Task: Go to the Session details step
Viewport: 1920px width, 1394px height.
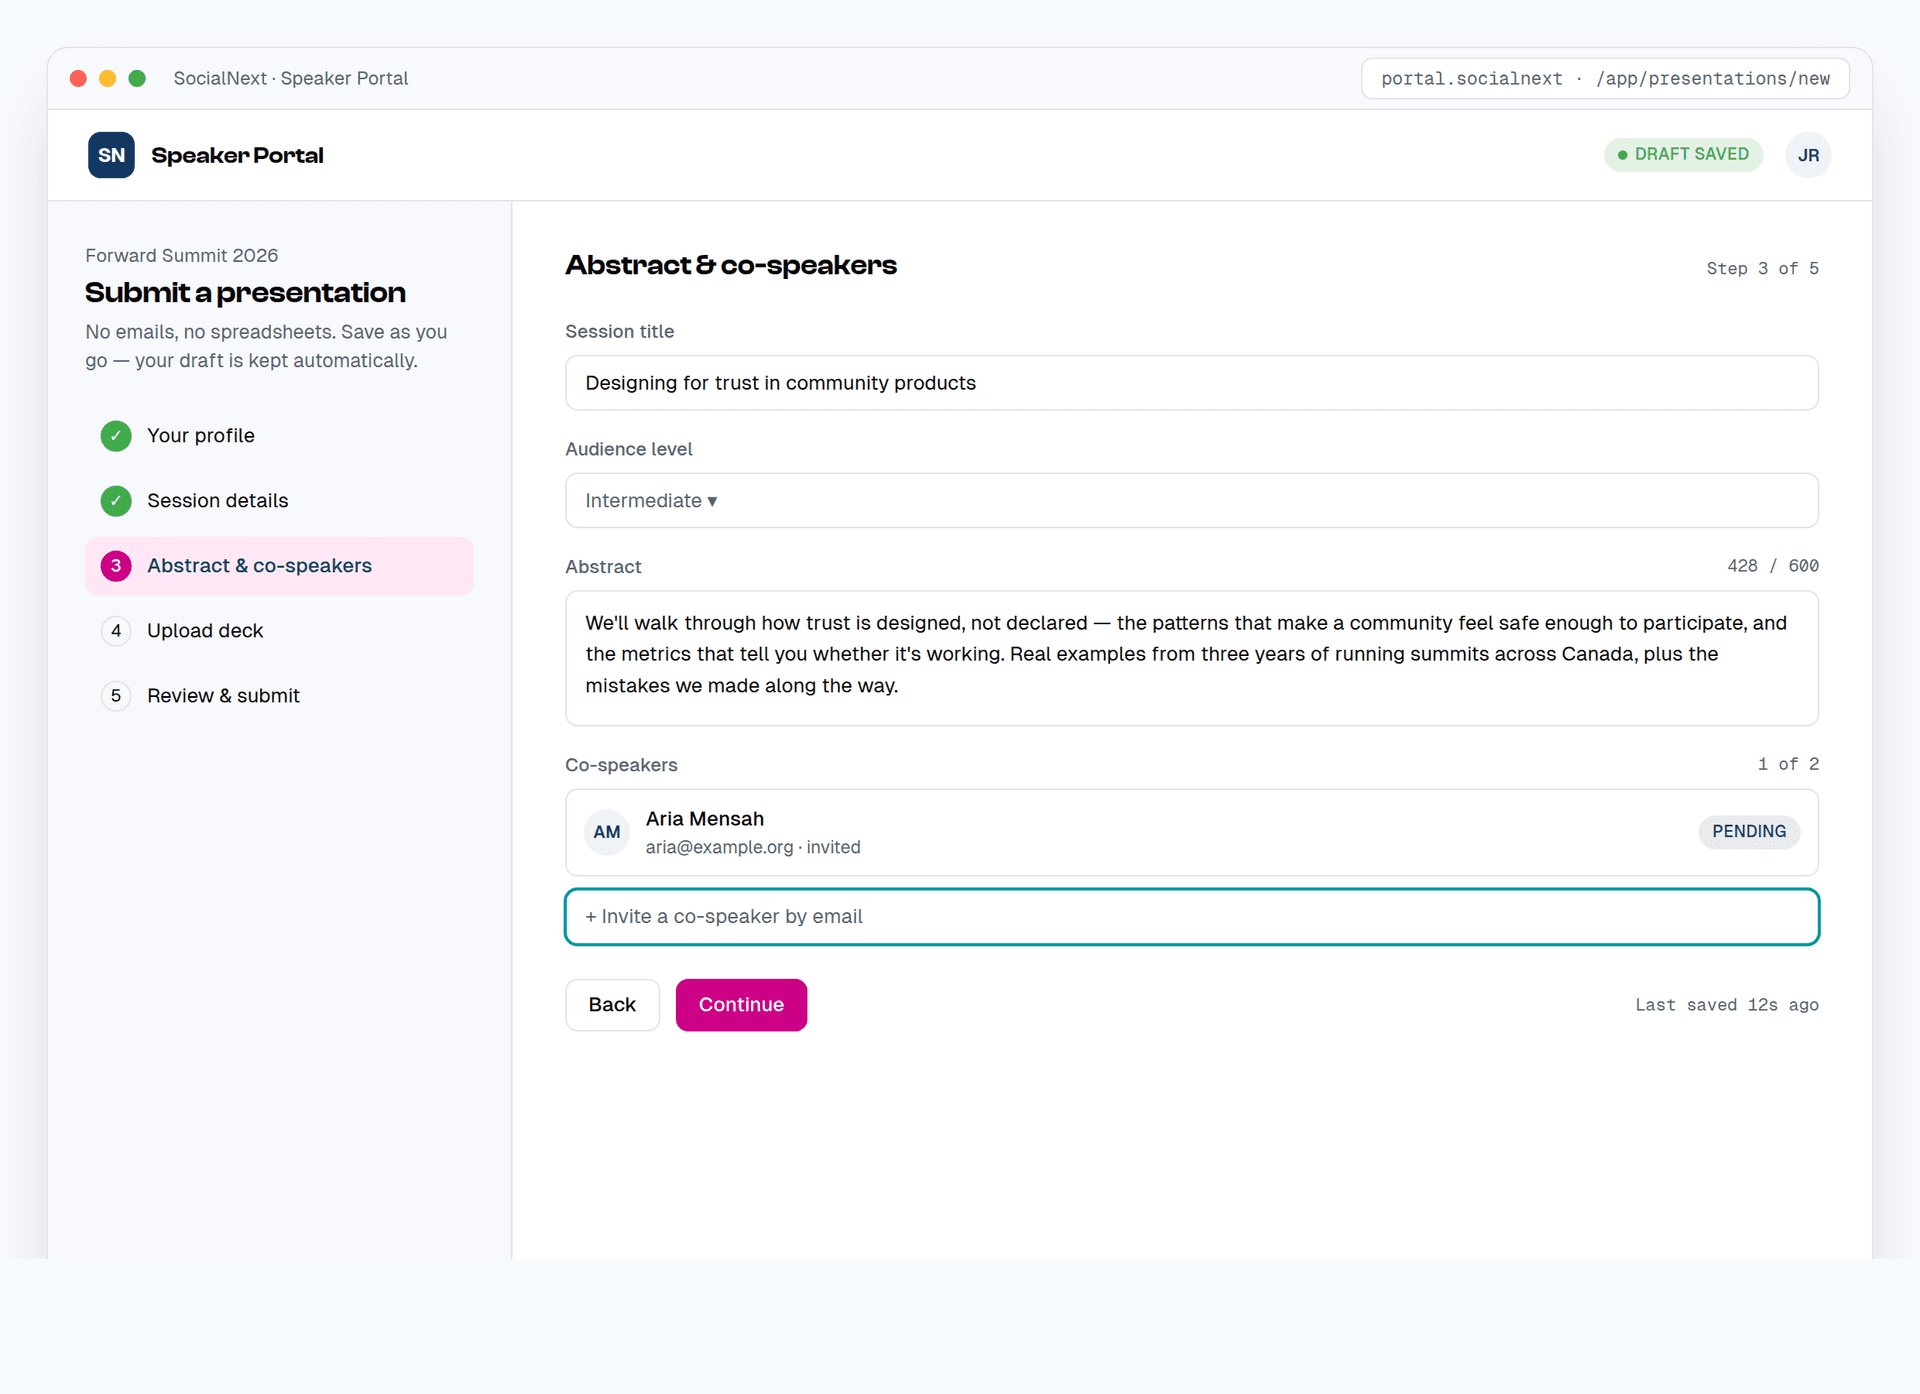Action: (x=279, y=501)
